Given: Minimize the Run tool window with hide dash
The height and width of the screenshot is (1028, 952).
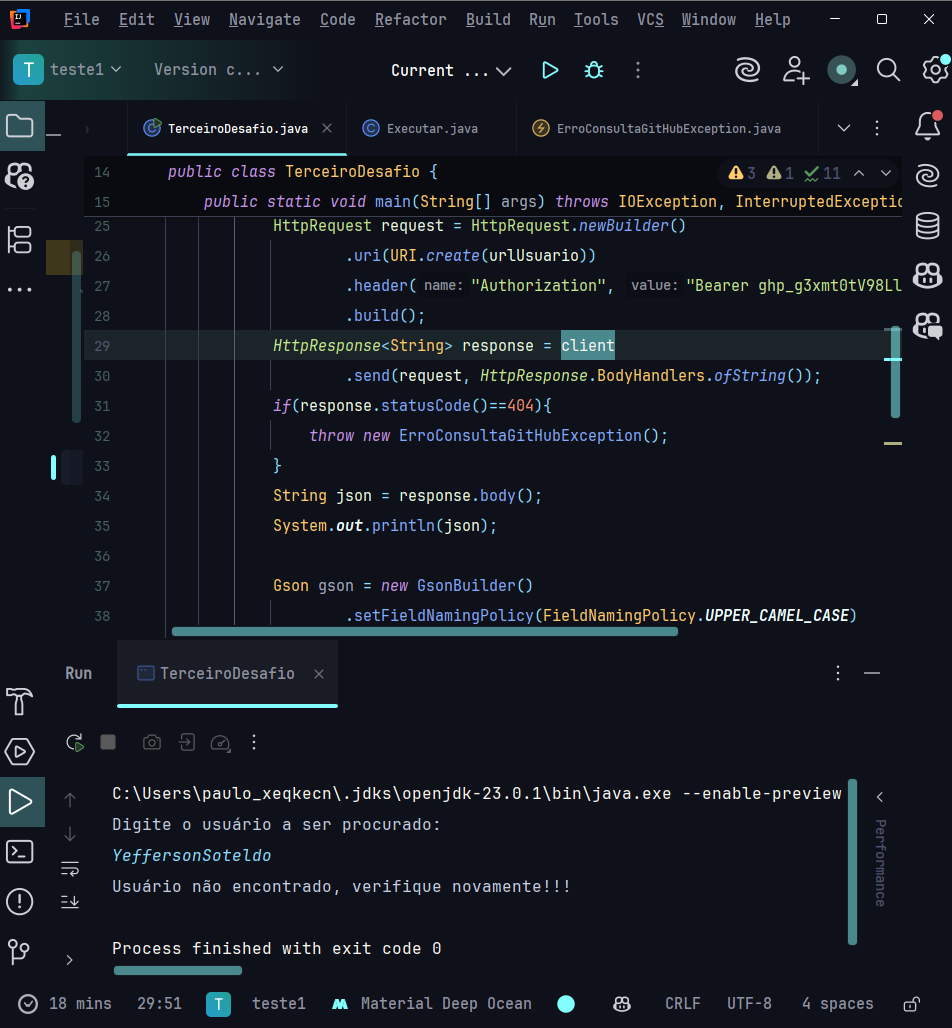Looking at the screenshot, I should 871,673.
